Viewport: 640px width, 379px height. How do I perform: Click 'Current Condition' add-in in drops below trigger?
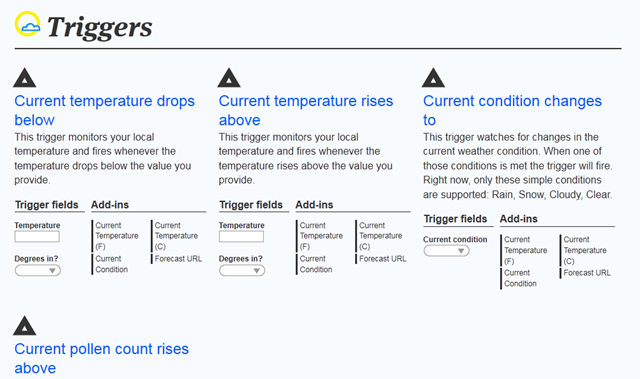click(x=111, y=264)
